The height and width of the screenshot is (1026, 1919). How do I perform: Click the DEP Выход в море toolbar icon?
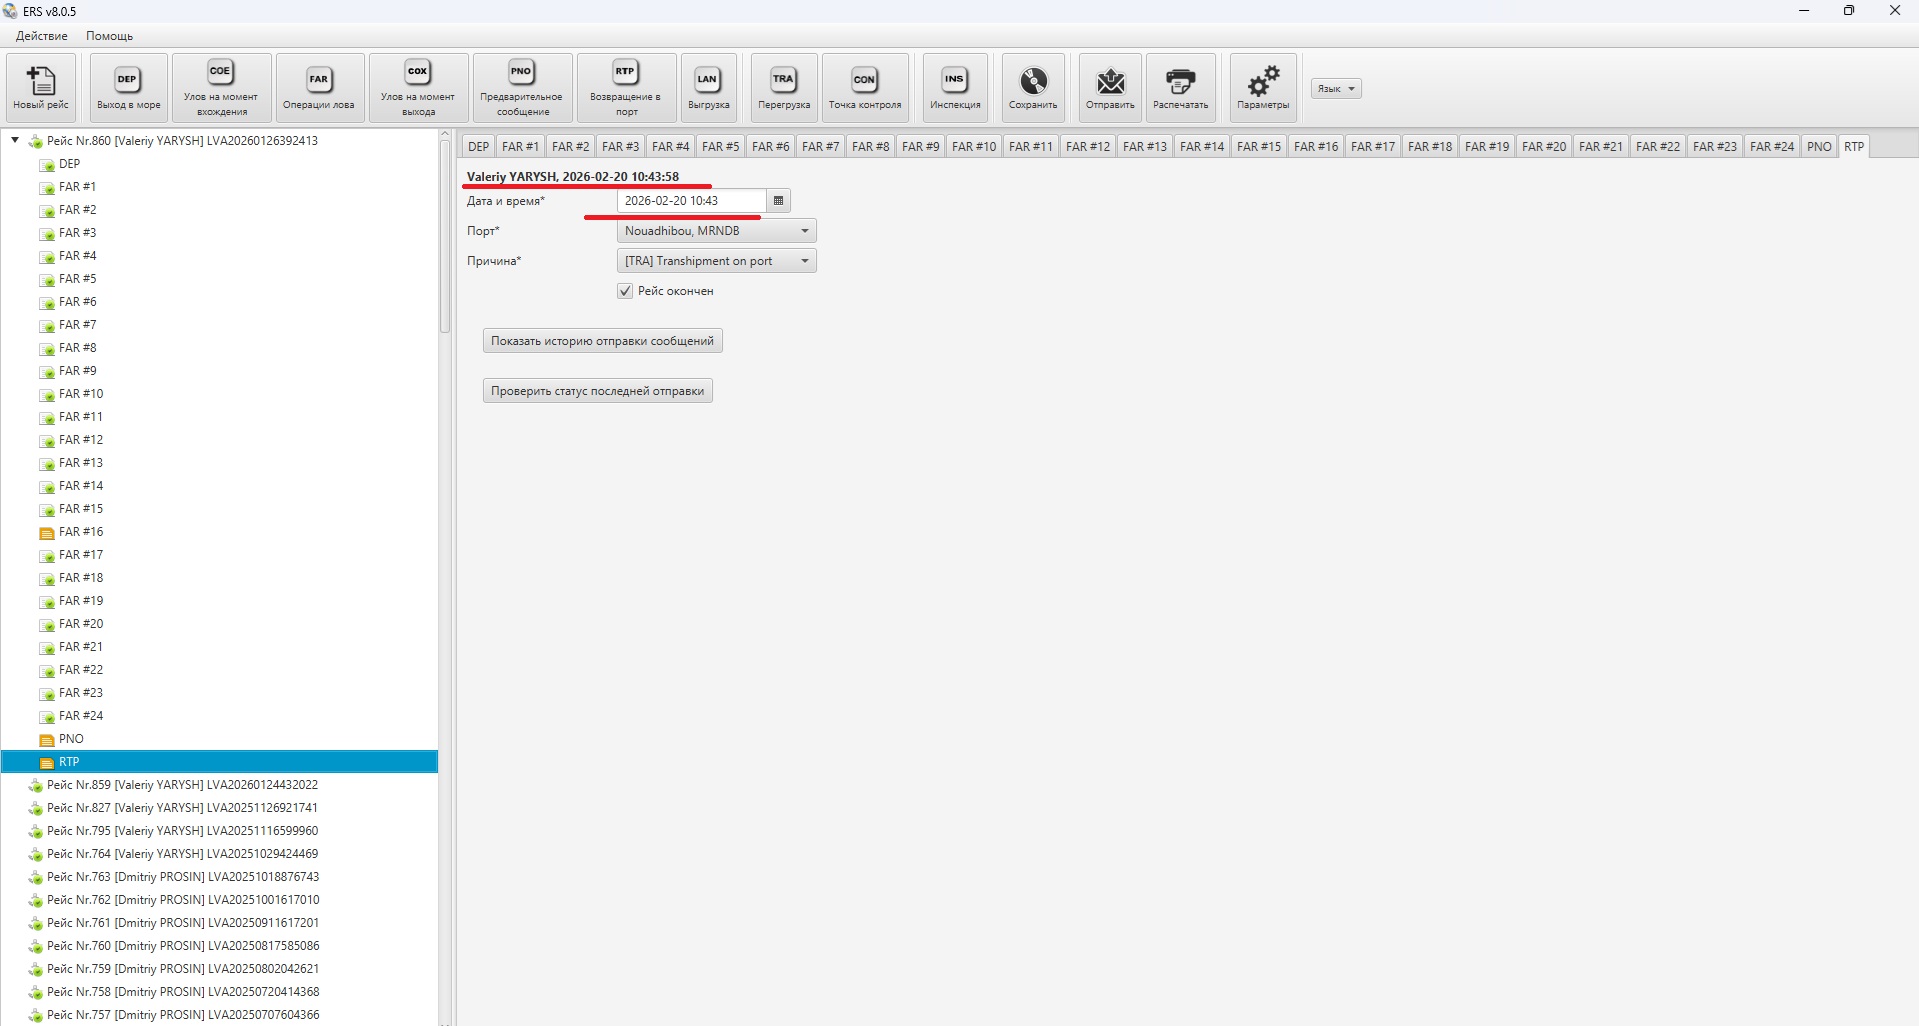(128, 88)
